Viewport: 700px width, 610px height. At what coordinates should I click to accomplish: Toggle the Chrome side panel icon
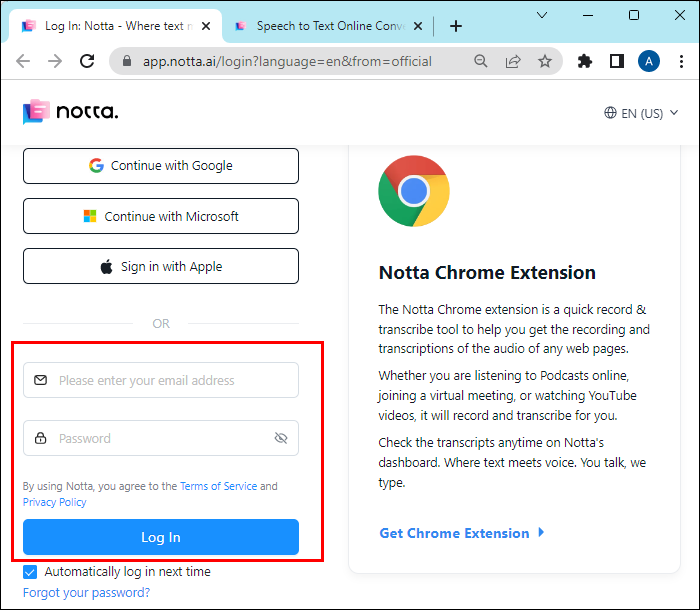617,61
